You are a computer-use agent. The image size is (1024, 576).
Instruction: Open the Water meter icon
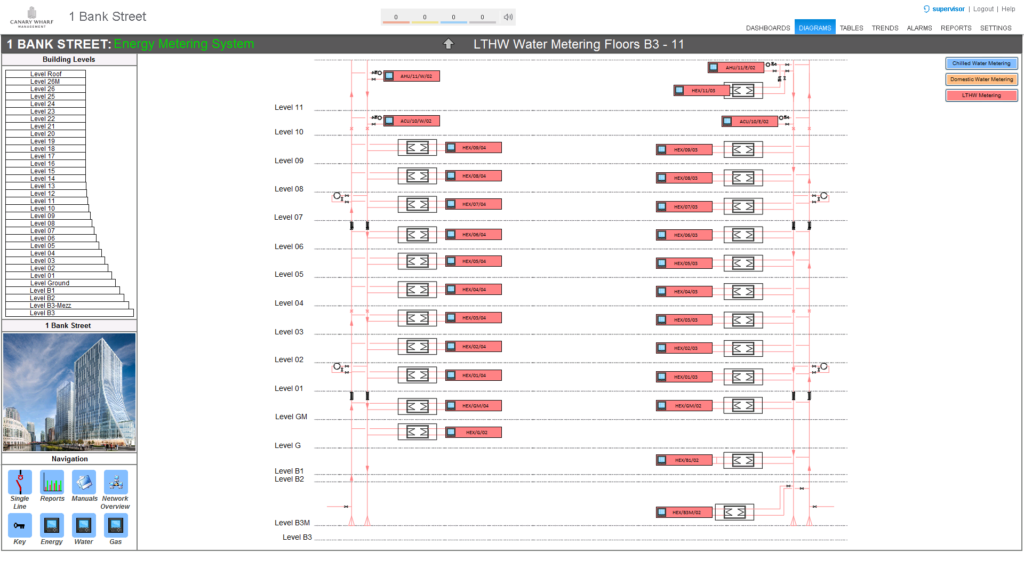click(84, 525)
